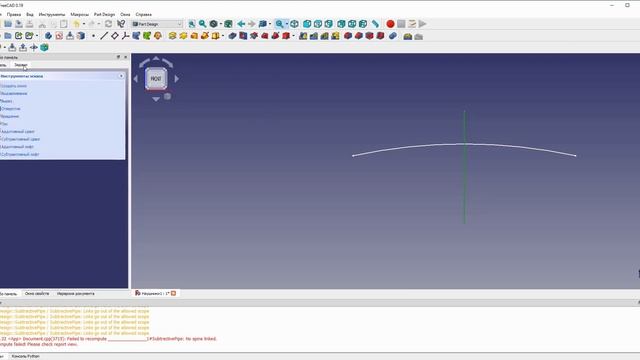Click the subtractive primitive red cube icon
The image size is (640, 360).
(x=286, y=36)
